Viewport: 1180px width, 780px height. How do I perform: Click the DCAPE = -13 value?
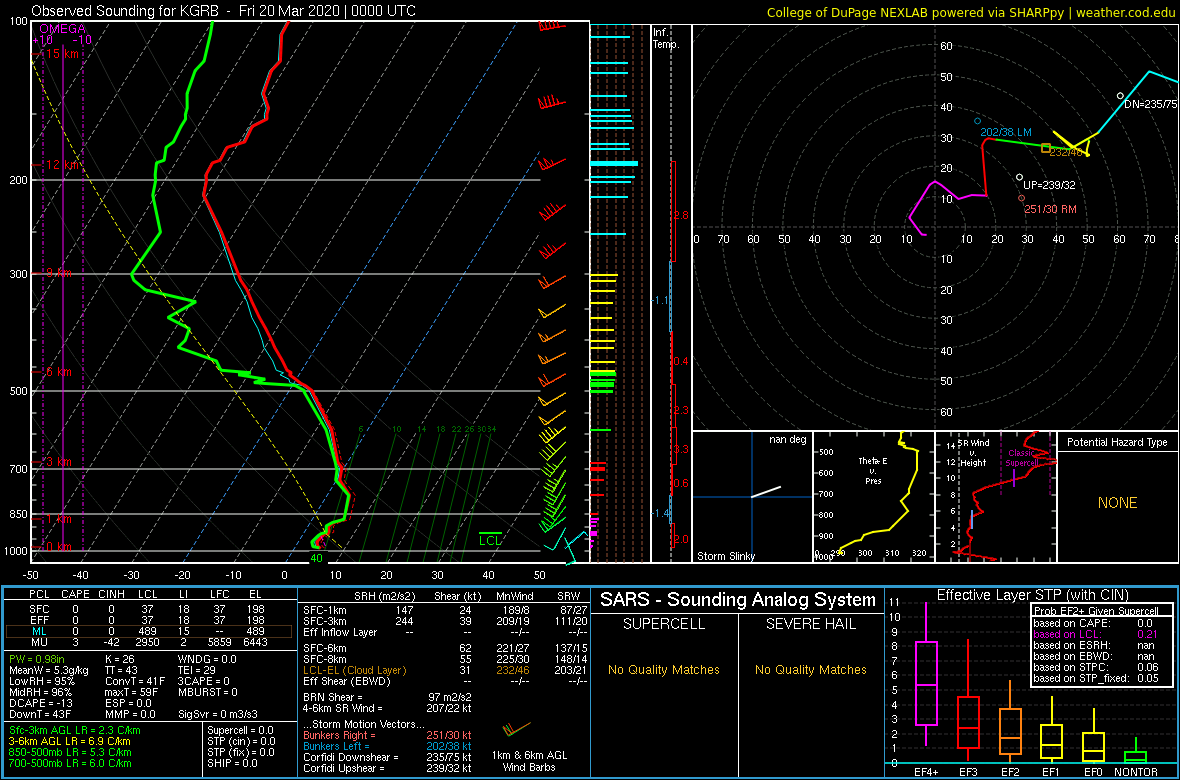(x=39, y=703)
